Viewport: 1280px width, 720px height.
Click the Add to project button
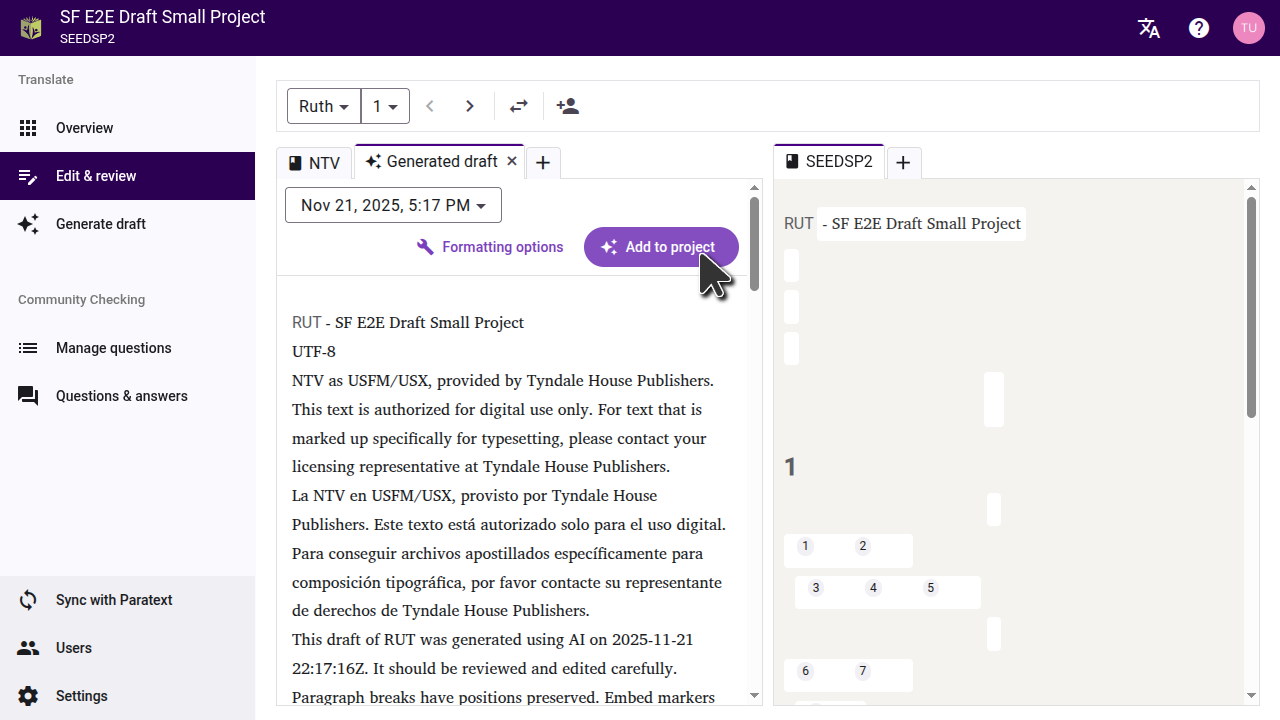[661, 247]
